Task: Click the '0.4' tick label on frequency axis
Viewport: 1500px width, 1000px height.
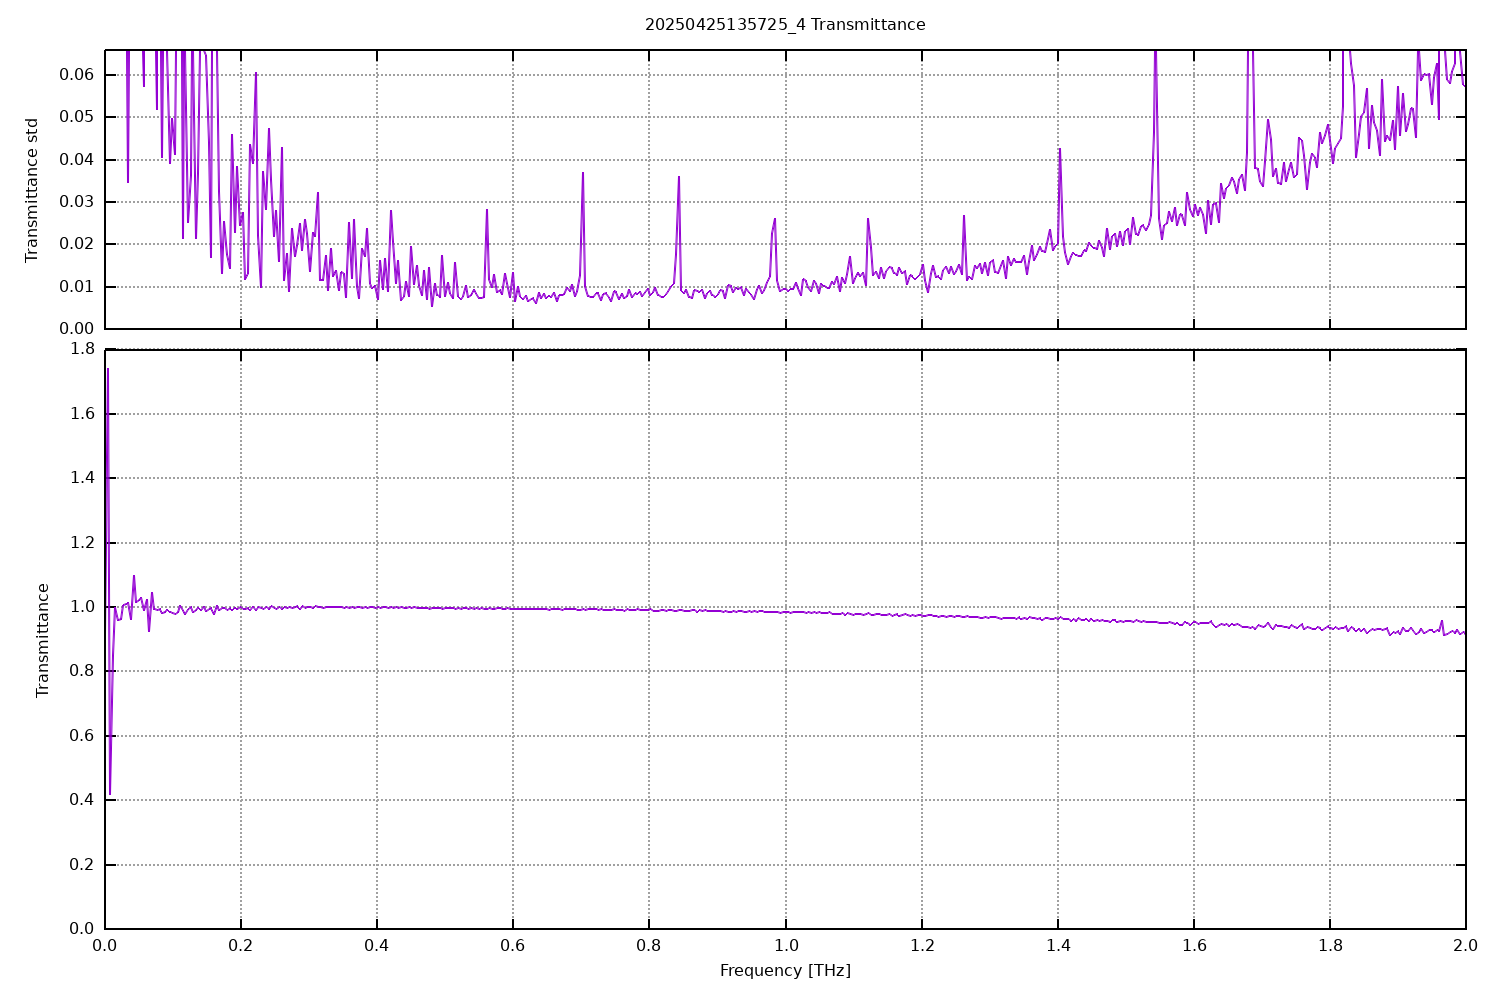Action: (377, 946)
